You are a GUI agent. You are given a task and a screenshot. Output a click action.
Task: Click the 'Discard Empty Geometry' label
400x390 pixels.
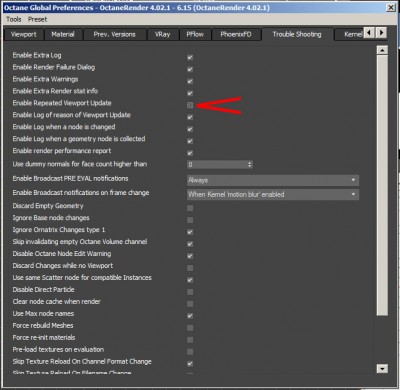(48, 206)
